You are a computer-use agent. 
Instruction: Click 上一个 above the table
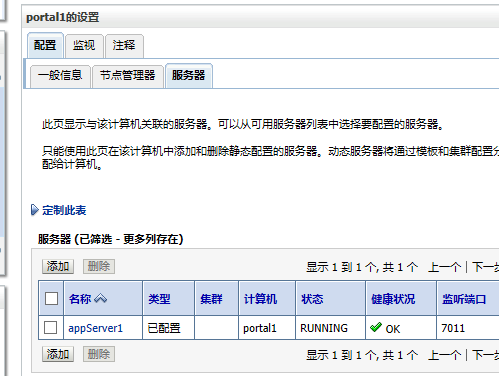[x=445, y=267]
